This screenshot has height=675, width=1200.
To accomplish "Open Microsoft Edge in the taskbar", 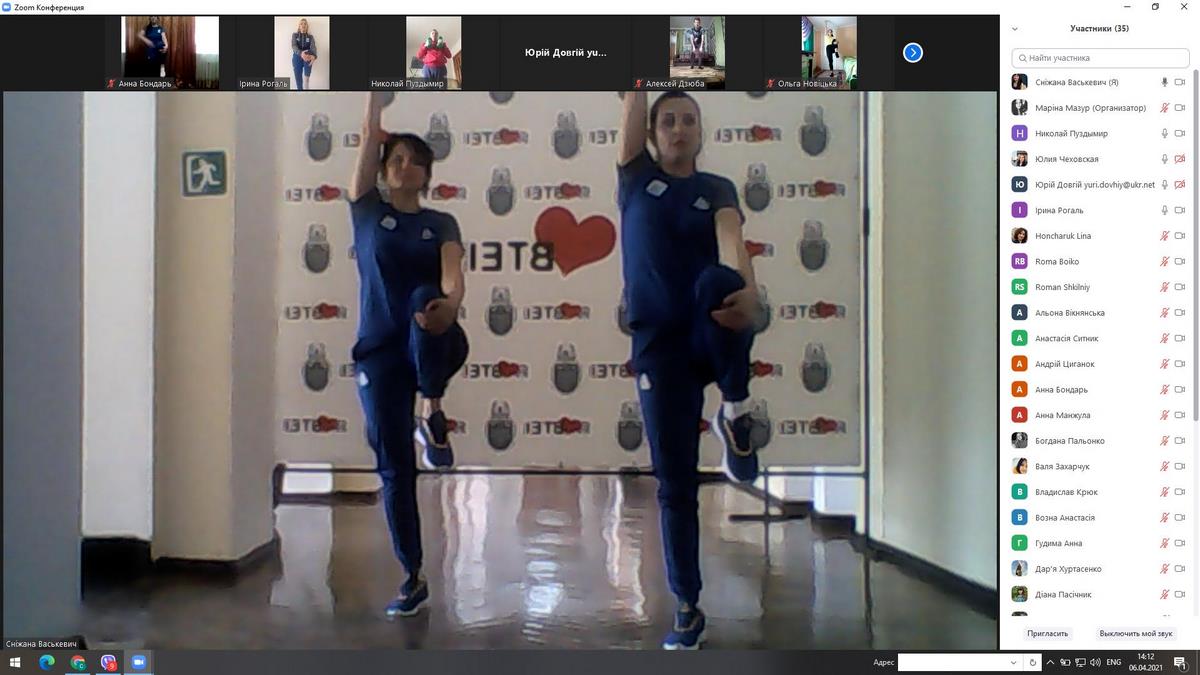I will point(47,662).
